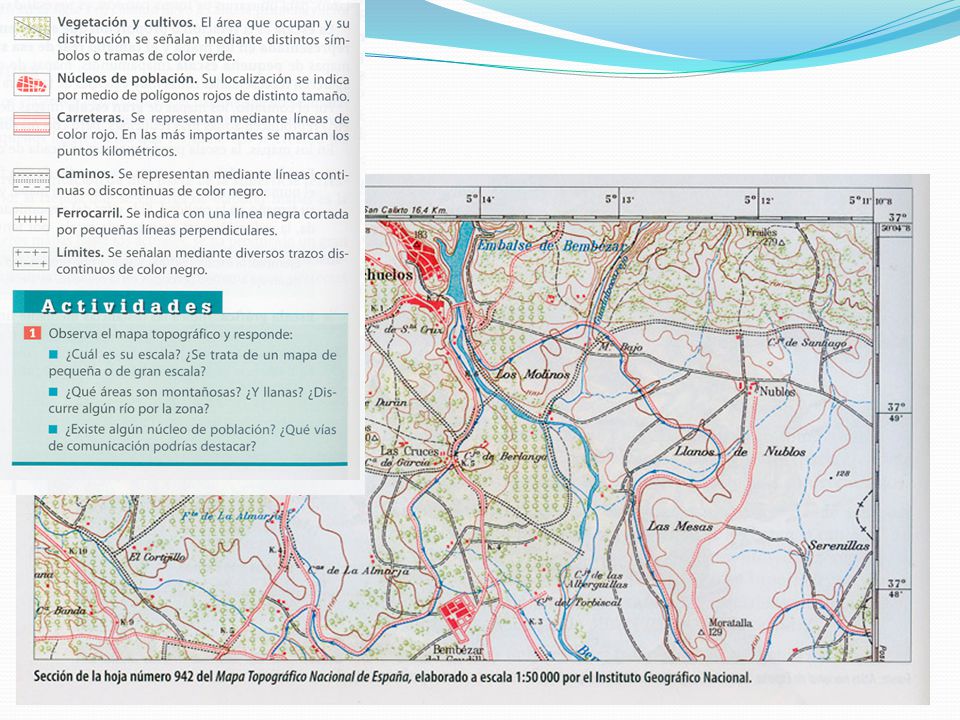Click the 5° 12' longitude label
The height and width of the screenshot is (720, 960).
(760, 200)
